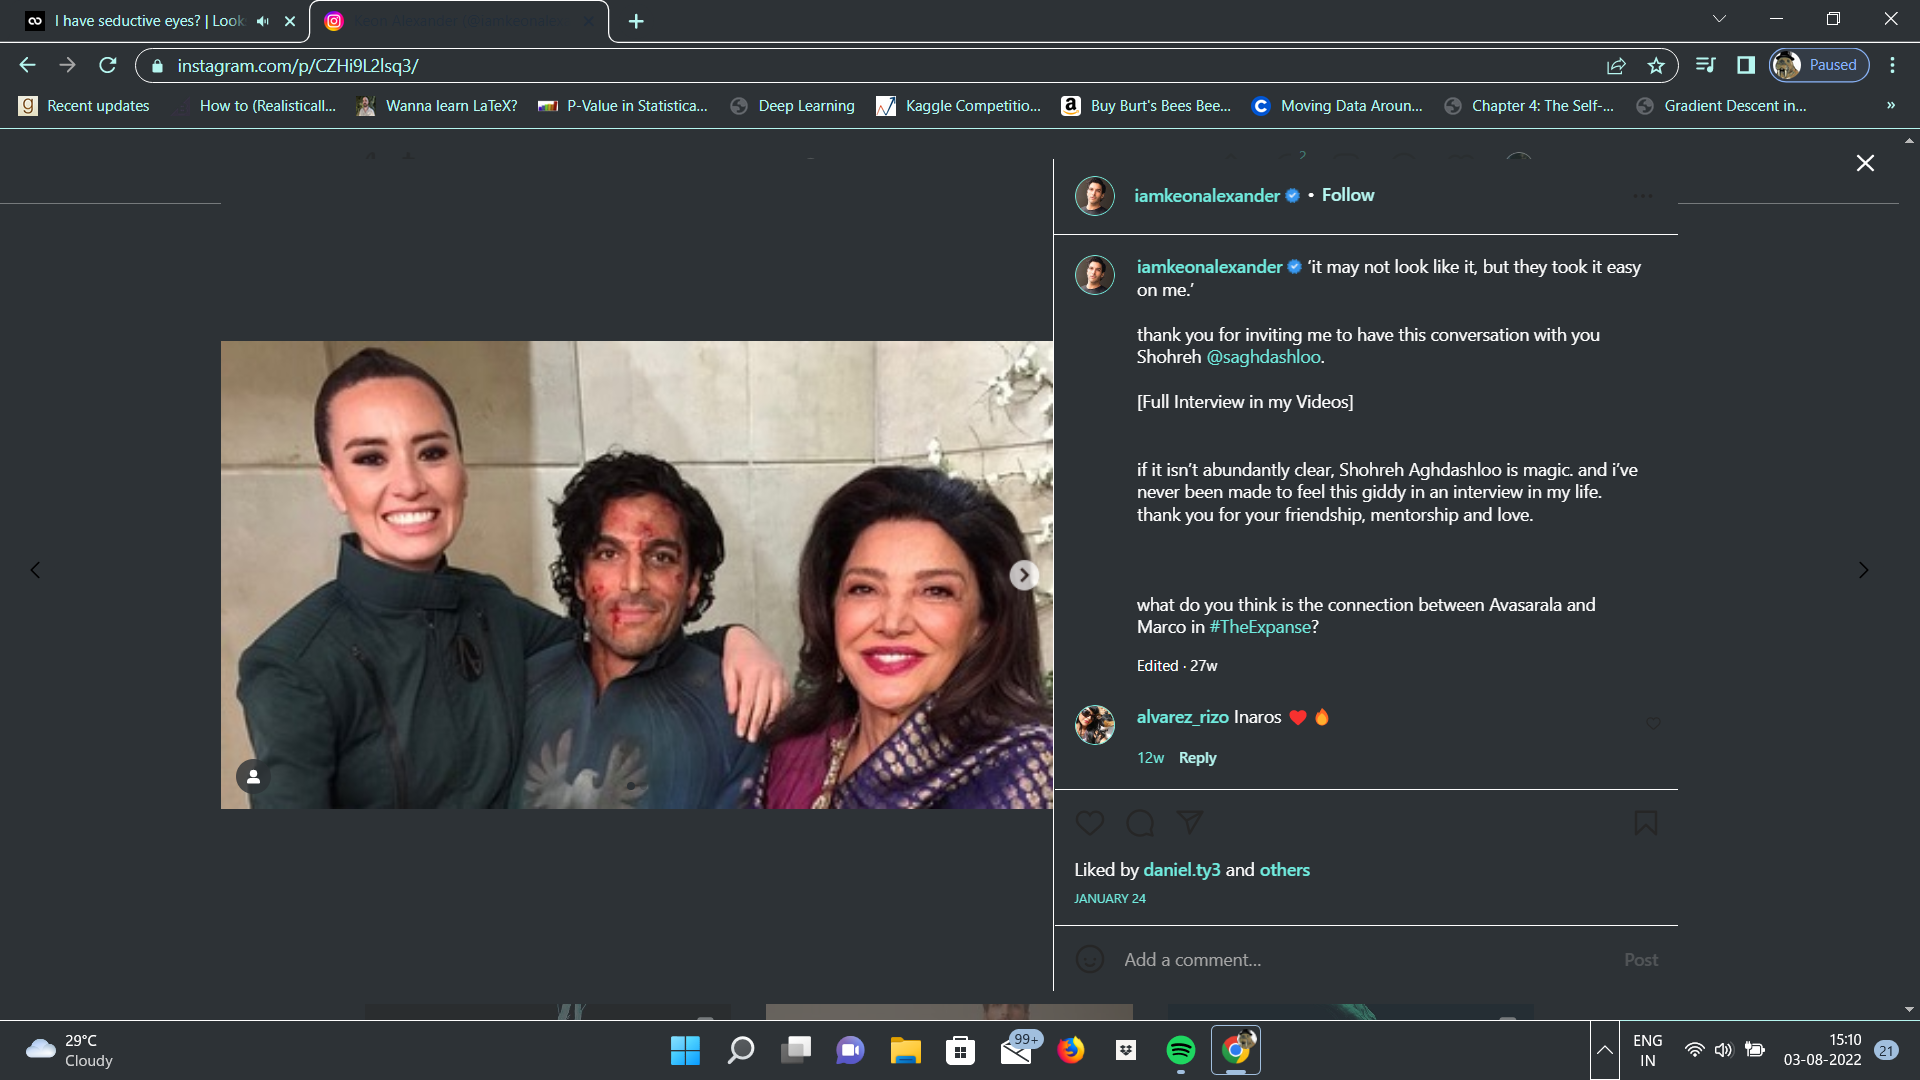
Task: Go to next photo in carousel
Action: 1024,575
